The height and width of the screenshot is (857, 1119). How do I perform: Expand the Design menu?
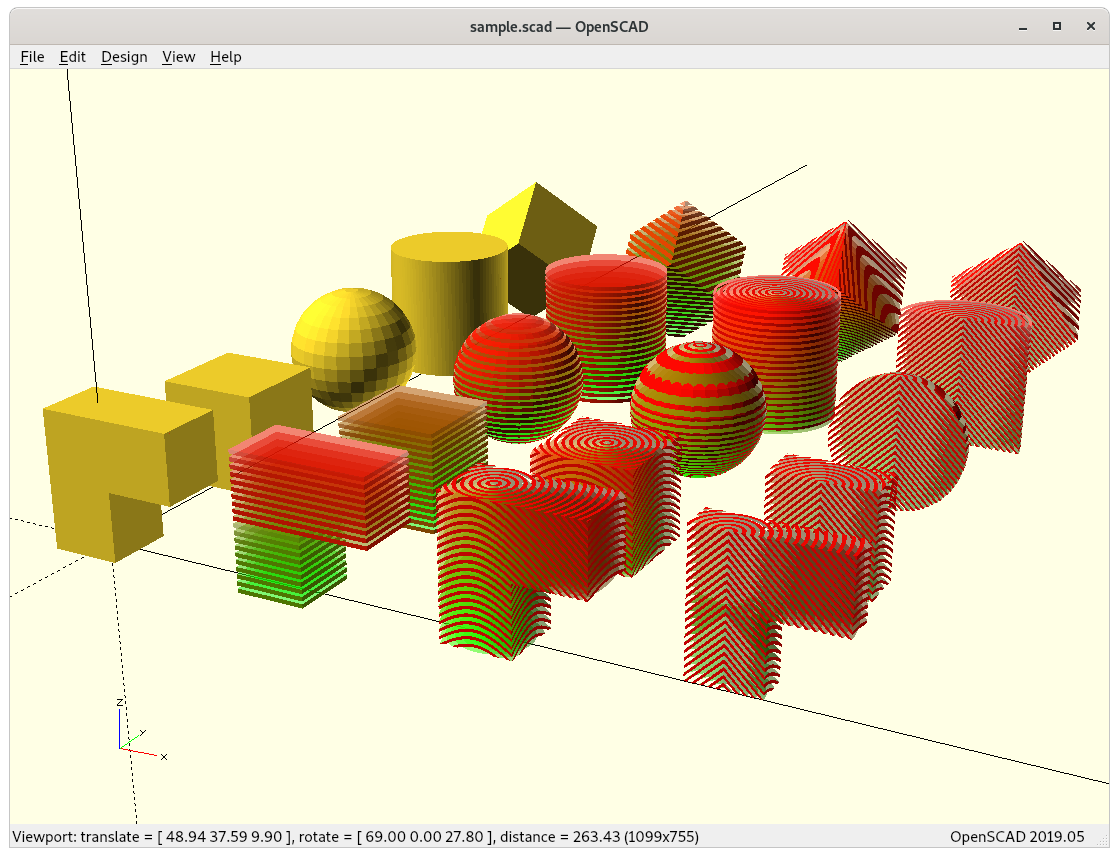click(124, 57)
